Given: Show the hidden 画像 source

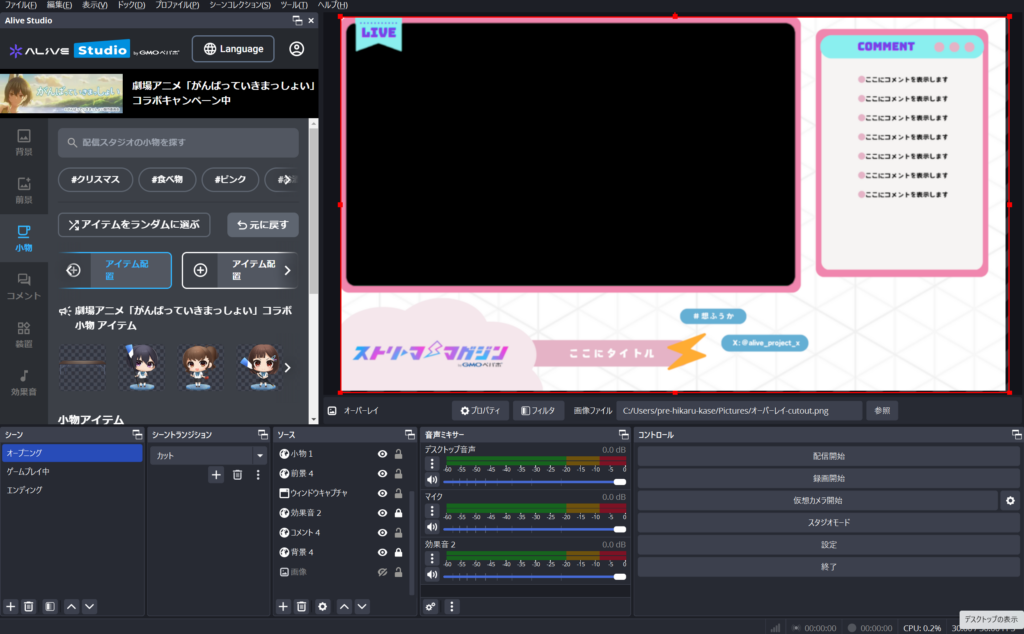Looking at the screenshot, I should point(382,572).
